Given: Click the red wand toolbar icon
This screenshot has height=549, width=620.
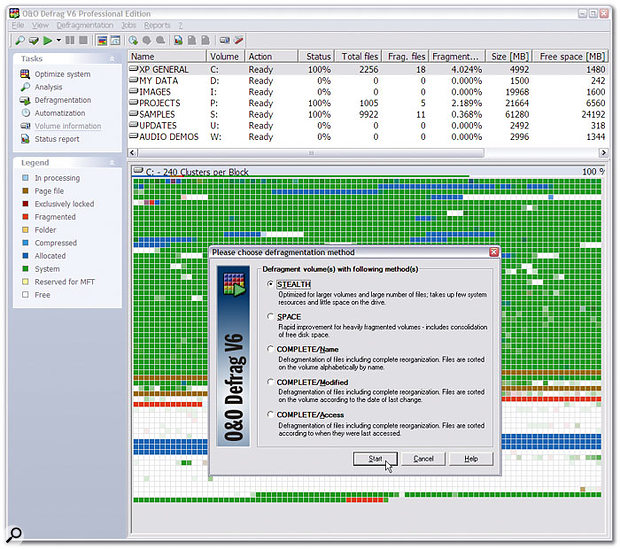Looking at the screenshot, I should 238,40.
